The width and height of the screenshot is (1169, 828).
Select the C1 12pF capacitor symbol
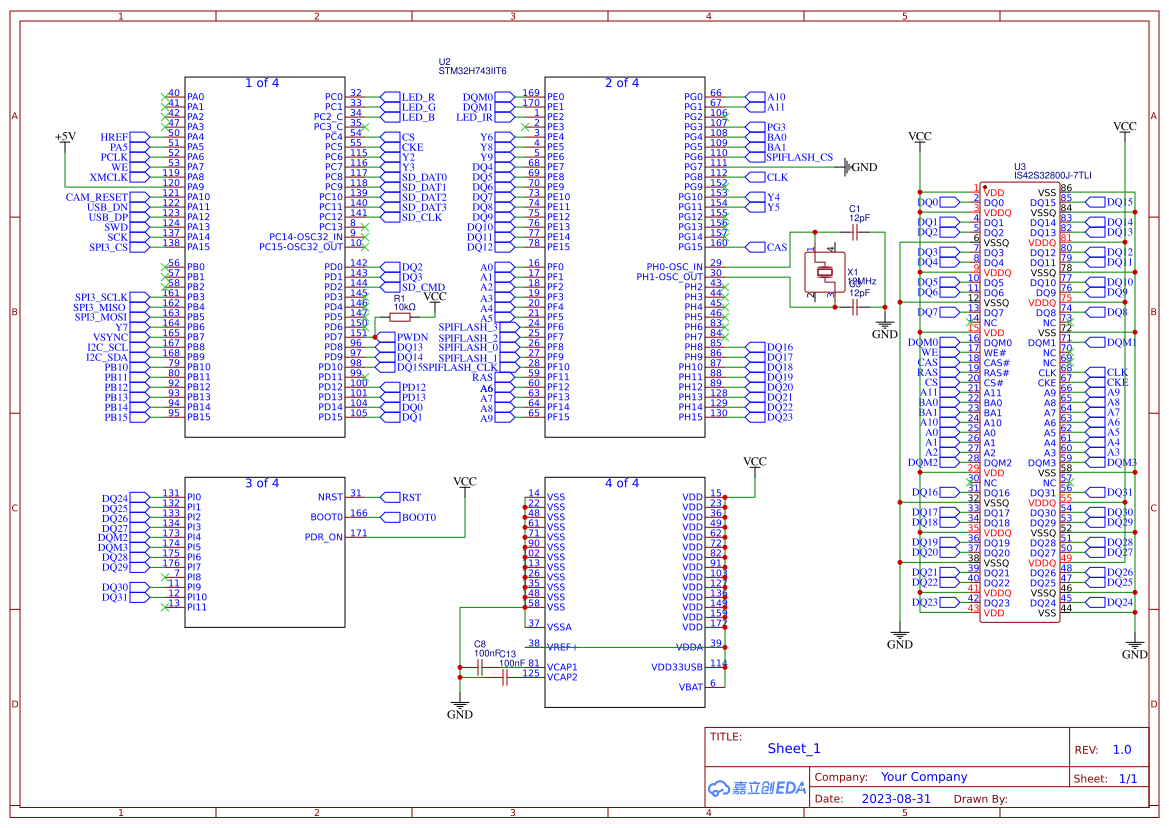(x=855, y=232)
